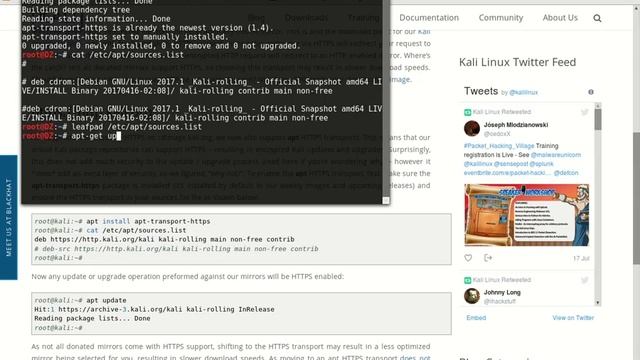Click 'Now any update or upgrade operation' sentence
The width and height of the screenshot is (640, 360).
(x=188, y=276)
